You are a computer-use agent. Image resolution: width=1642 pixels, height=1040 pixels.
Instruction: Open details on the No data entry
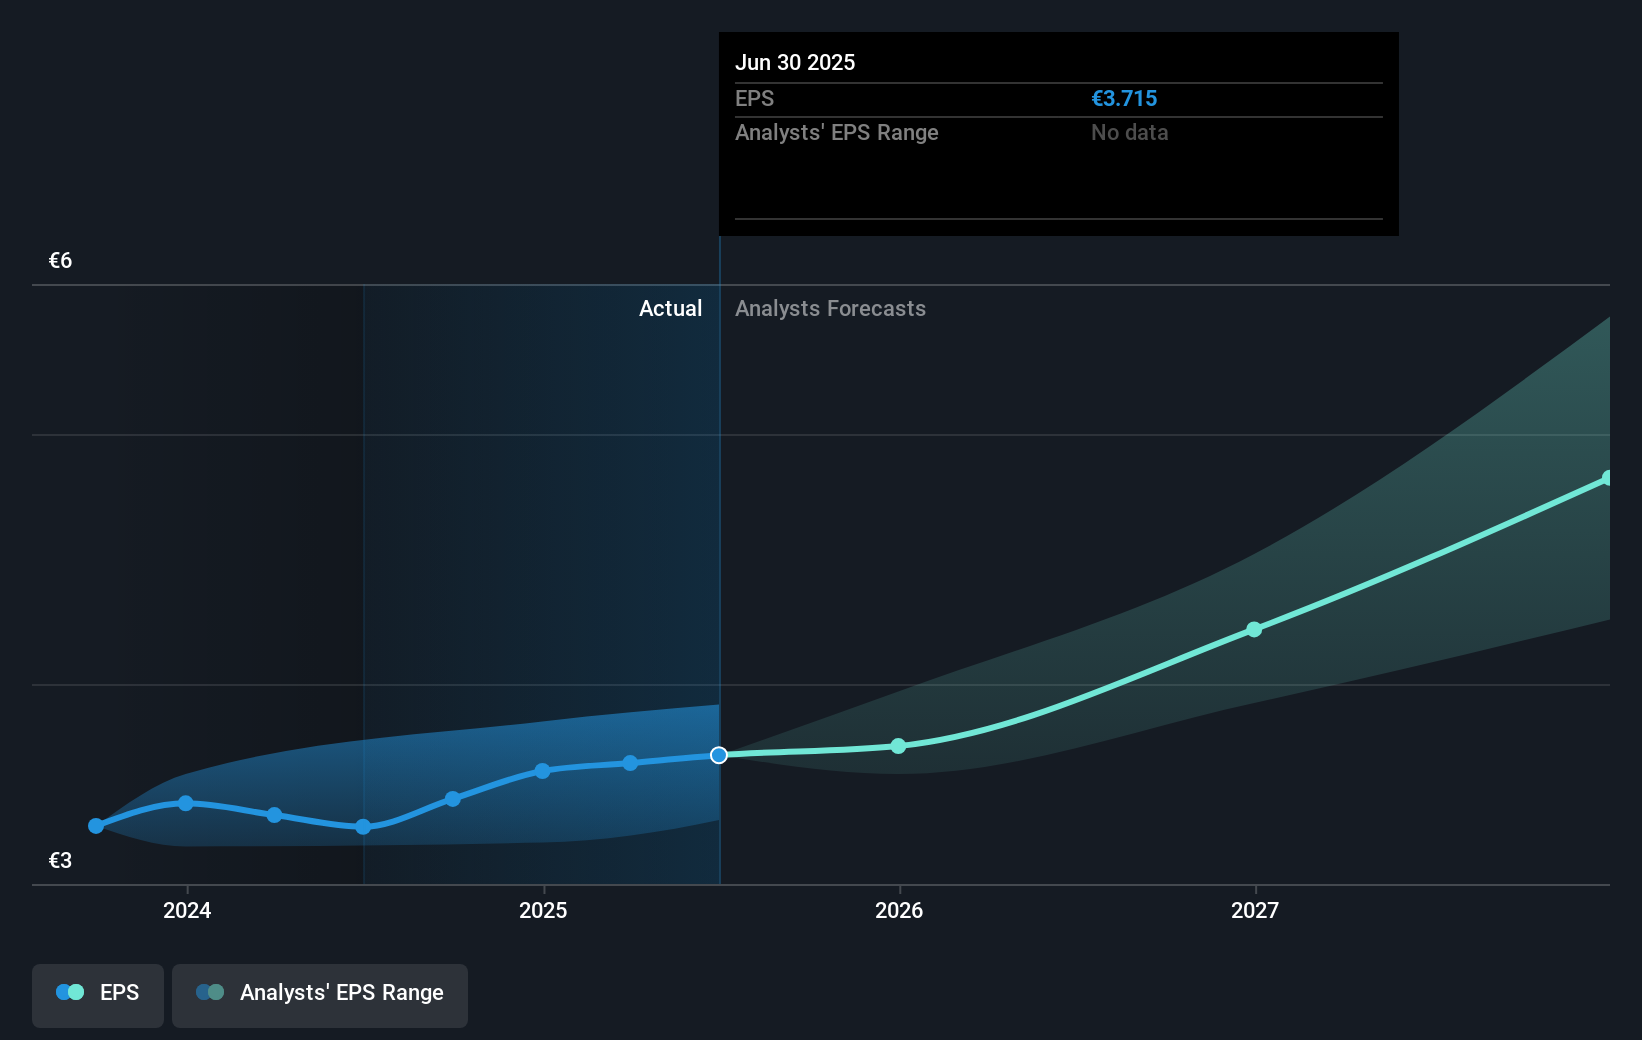click(x=1129, y=132)
